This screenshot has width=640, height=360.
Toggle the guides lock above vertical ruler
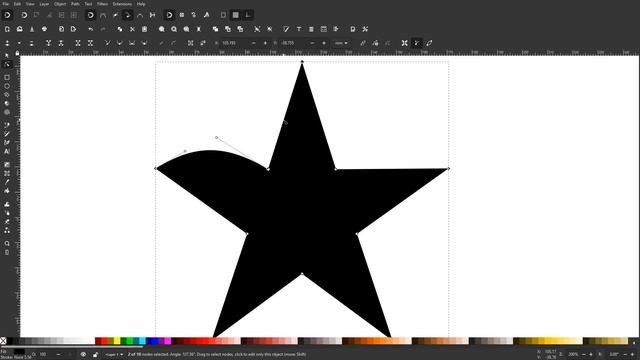click(x=17, y=53)
